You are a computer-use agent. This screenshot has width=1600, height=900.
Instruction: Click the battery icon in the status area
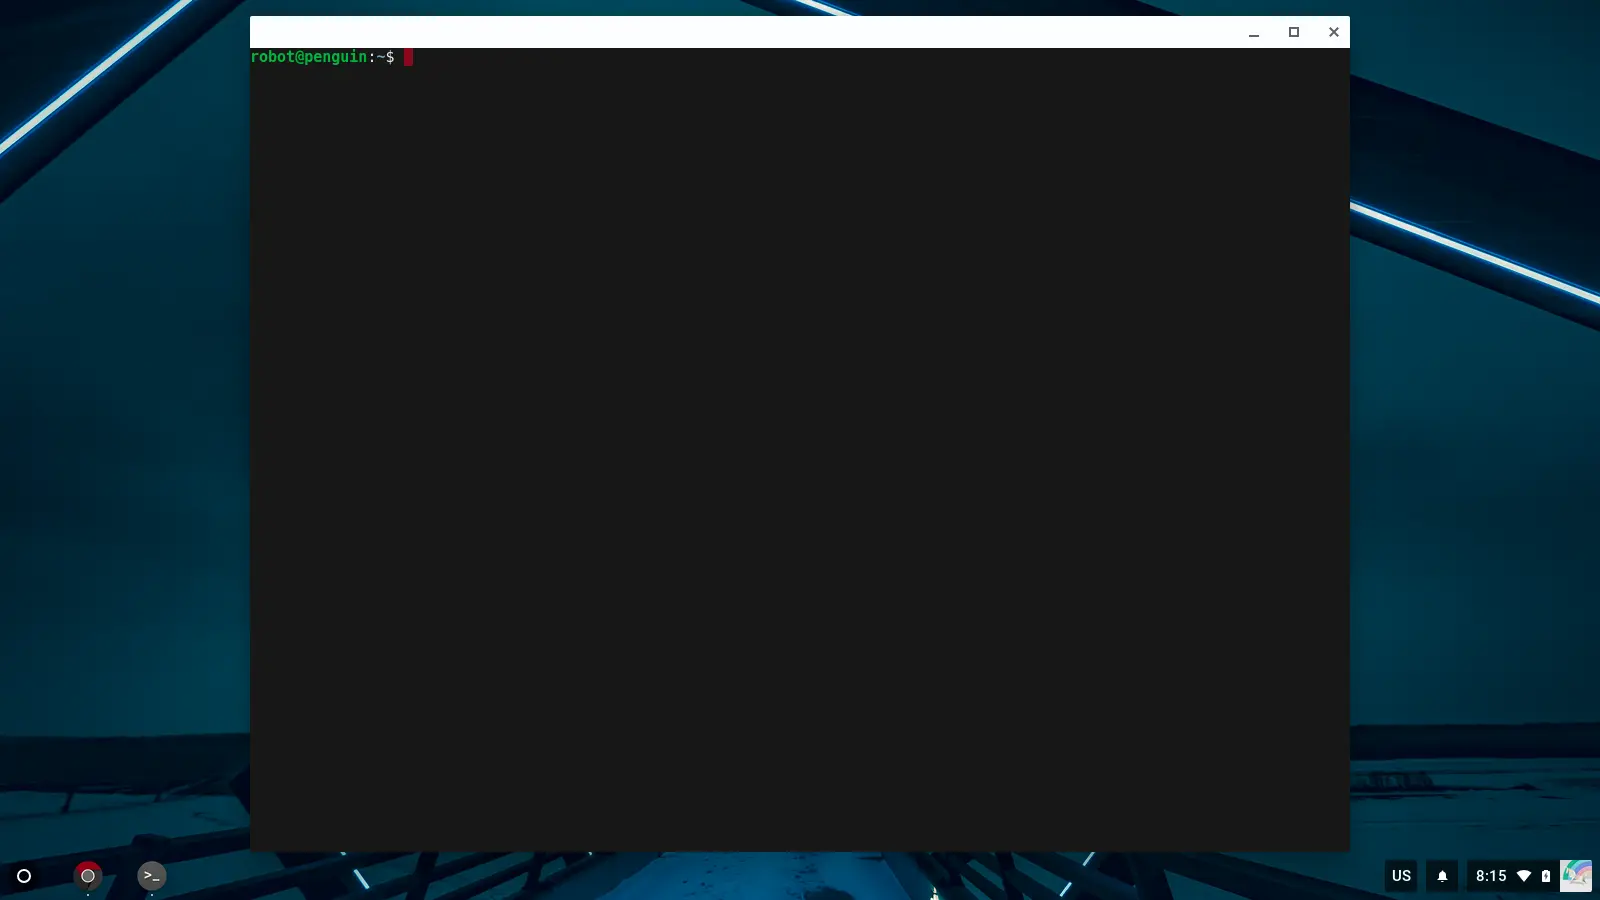coord(1546,876)
